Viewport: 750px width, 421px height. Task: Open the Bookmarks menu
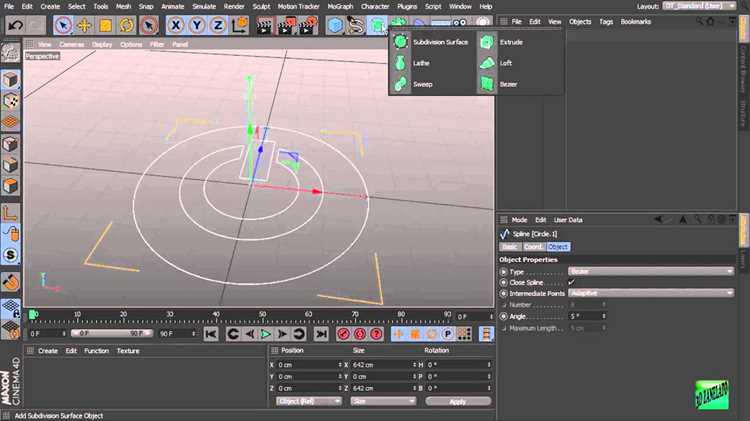636,22
